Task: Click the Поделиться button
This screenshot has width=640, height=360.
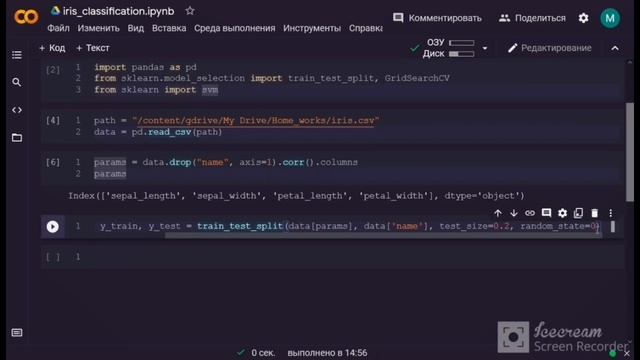Action: [x=532, y=18]
